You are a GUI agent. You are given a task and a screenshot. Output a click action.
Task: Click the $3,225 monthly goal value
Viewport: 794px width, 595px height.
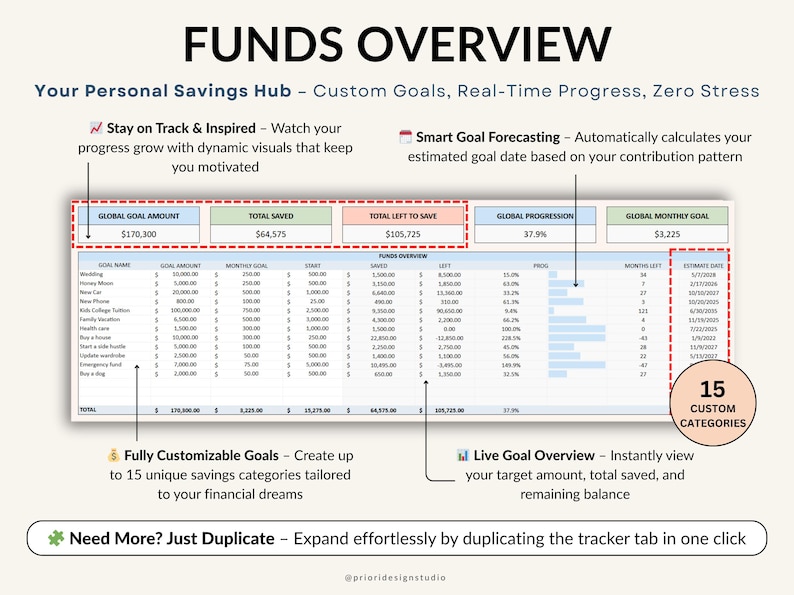pyautogui.click(x=667, y=234)
